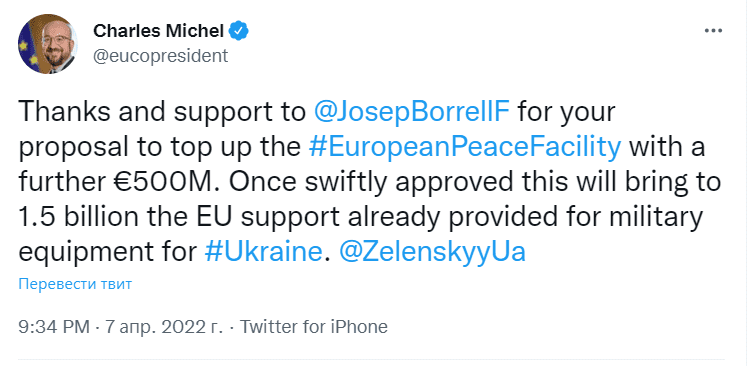
Task: Open the three-dot more options menu
Action: click(713, 31)
